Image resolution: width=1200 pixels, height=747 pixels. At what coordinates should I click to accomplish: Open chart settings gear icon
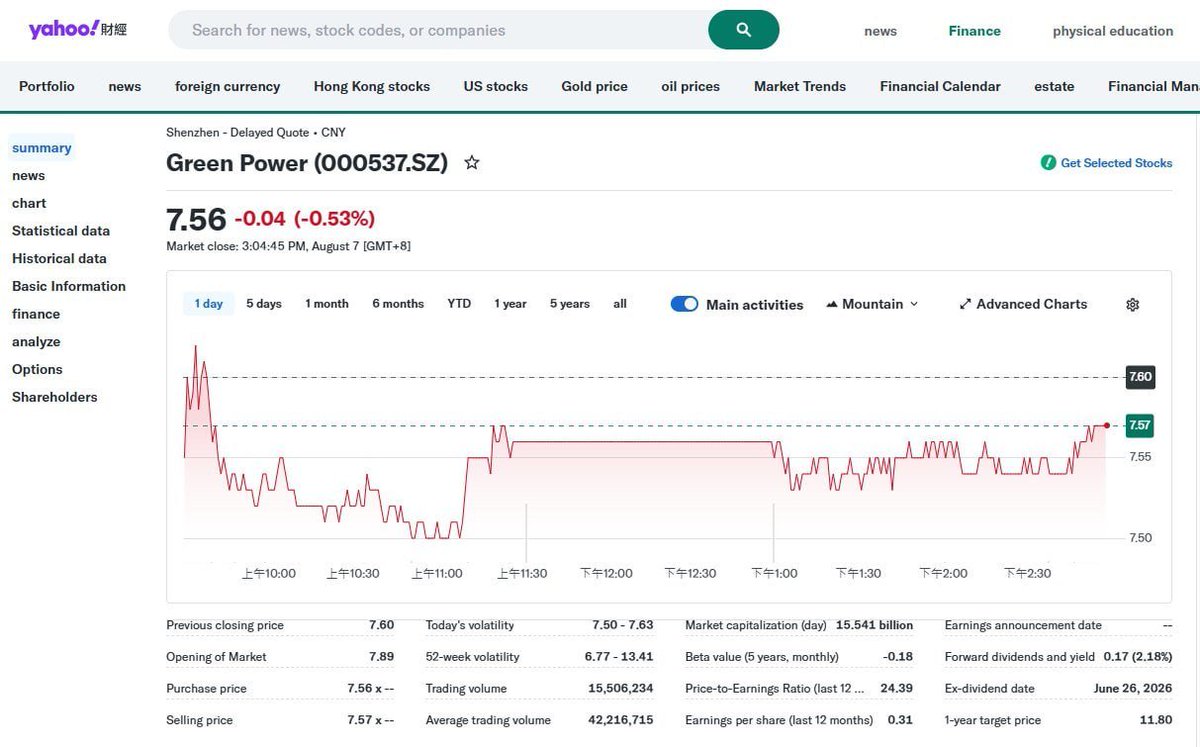click(1132, 304)
